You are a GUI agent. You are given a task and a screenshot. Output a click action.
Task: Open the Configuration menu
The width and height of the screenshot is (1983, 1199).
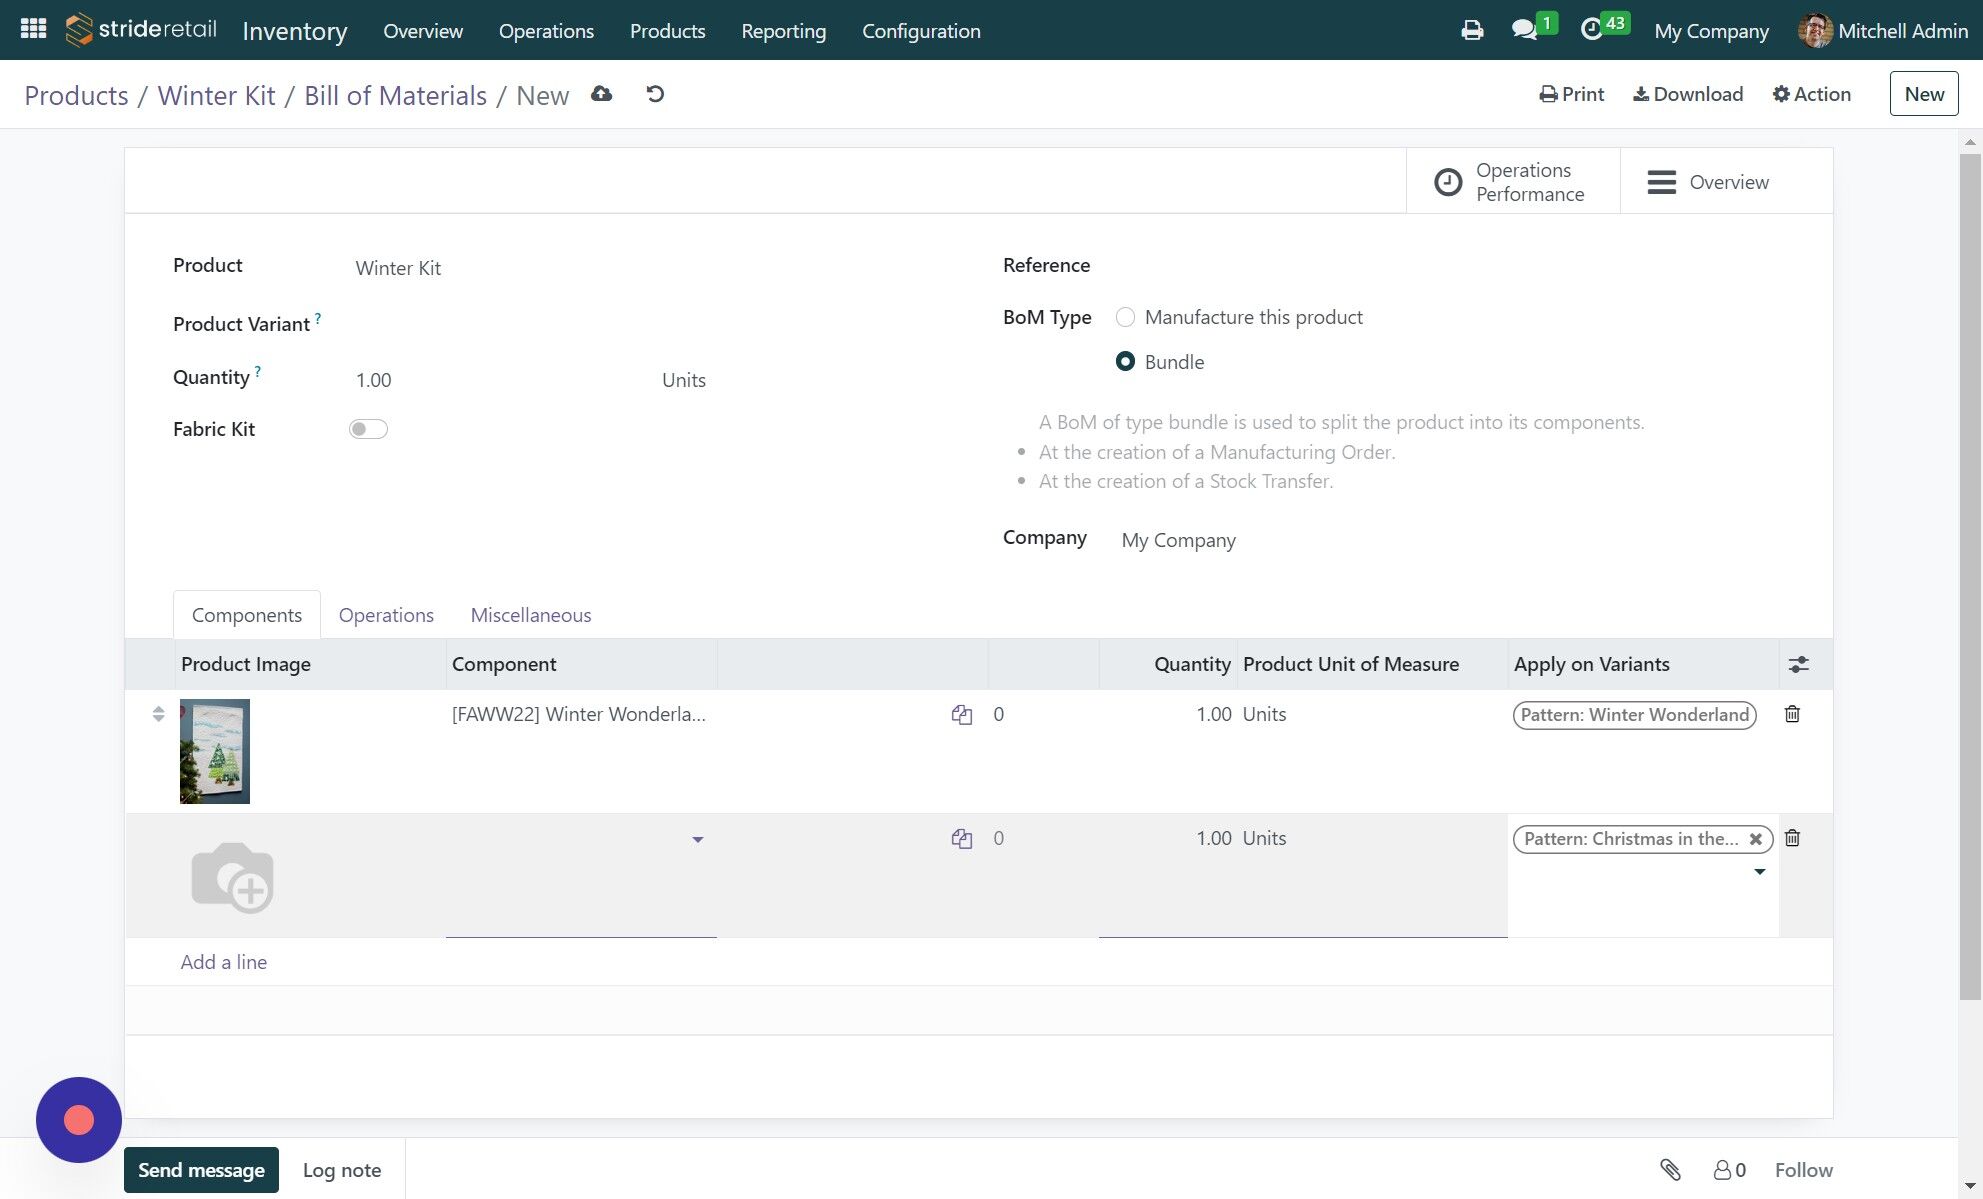(921, 31)
